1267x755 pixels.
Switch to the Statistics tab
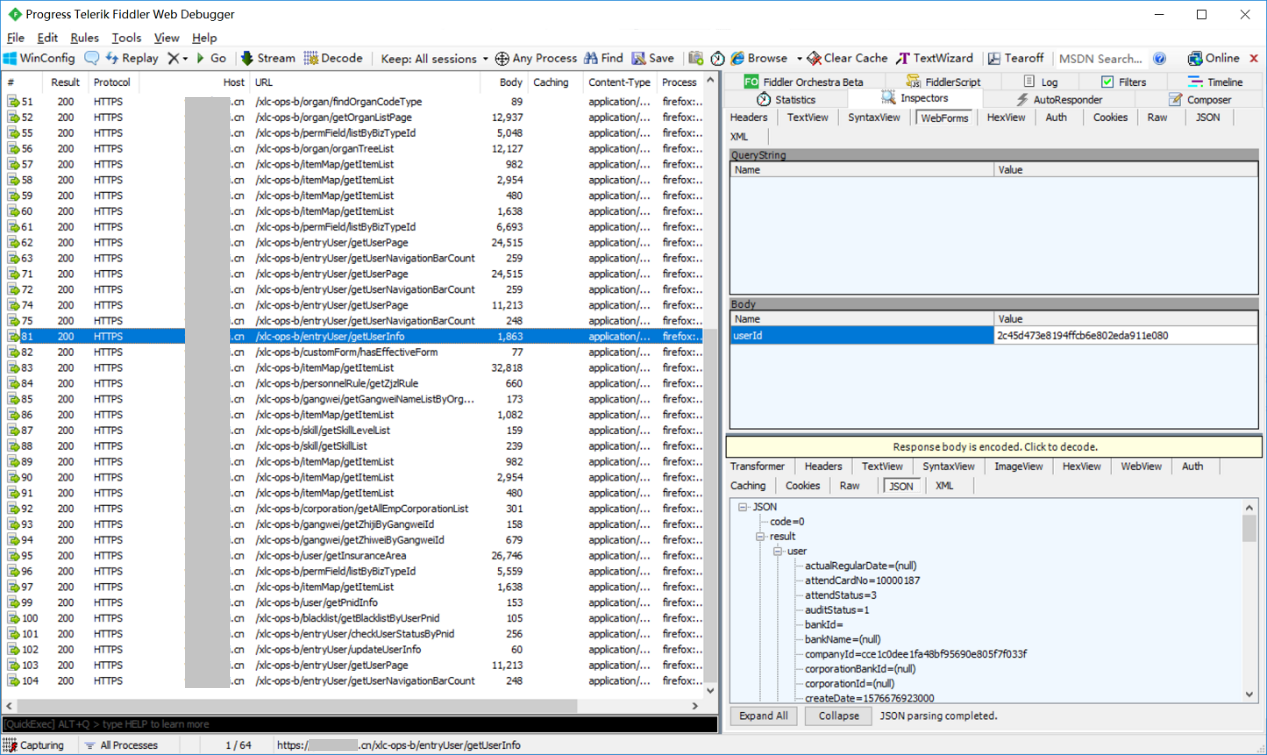point(786,100)
